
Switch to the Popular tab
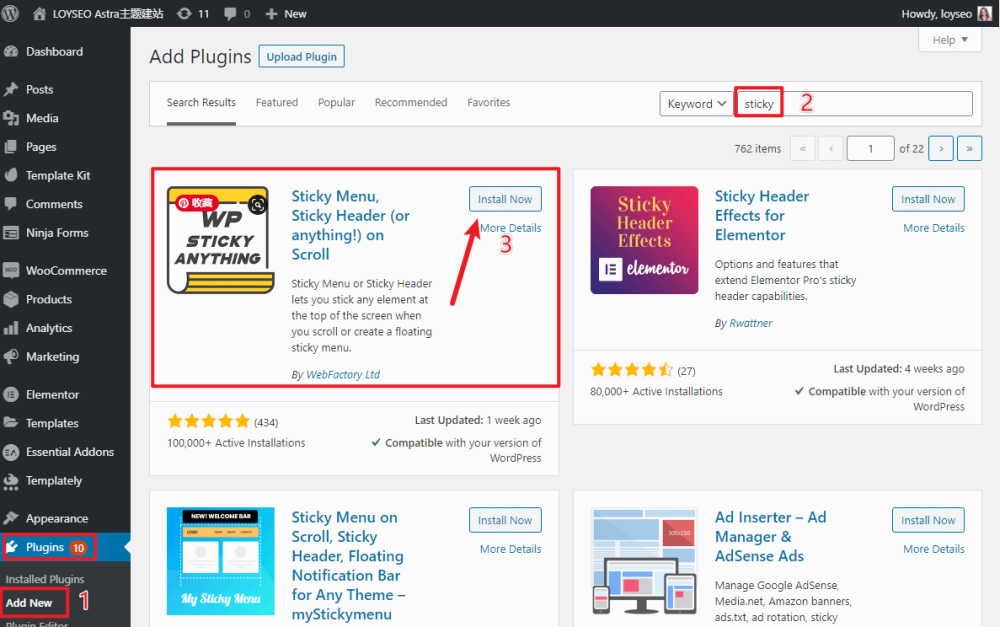pos(336,102)
